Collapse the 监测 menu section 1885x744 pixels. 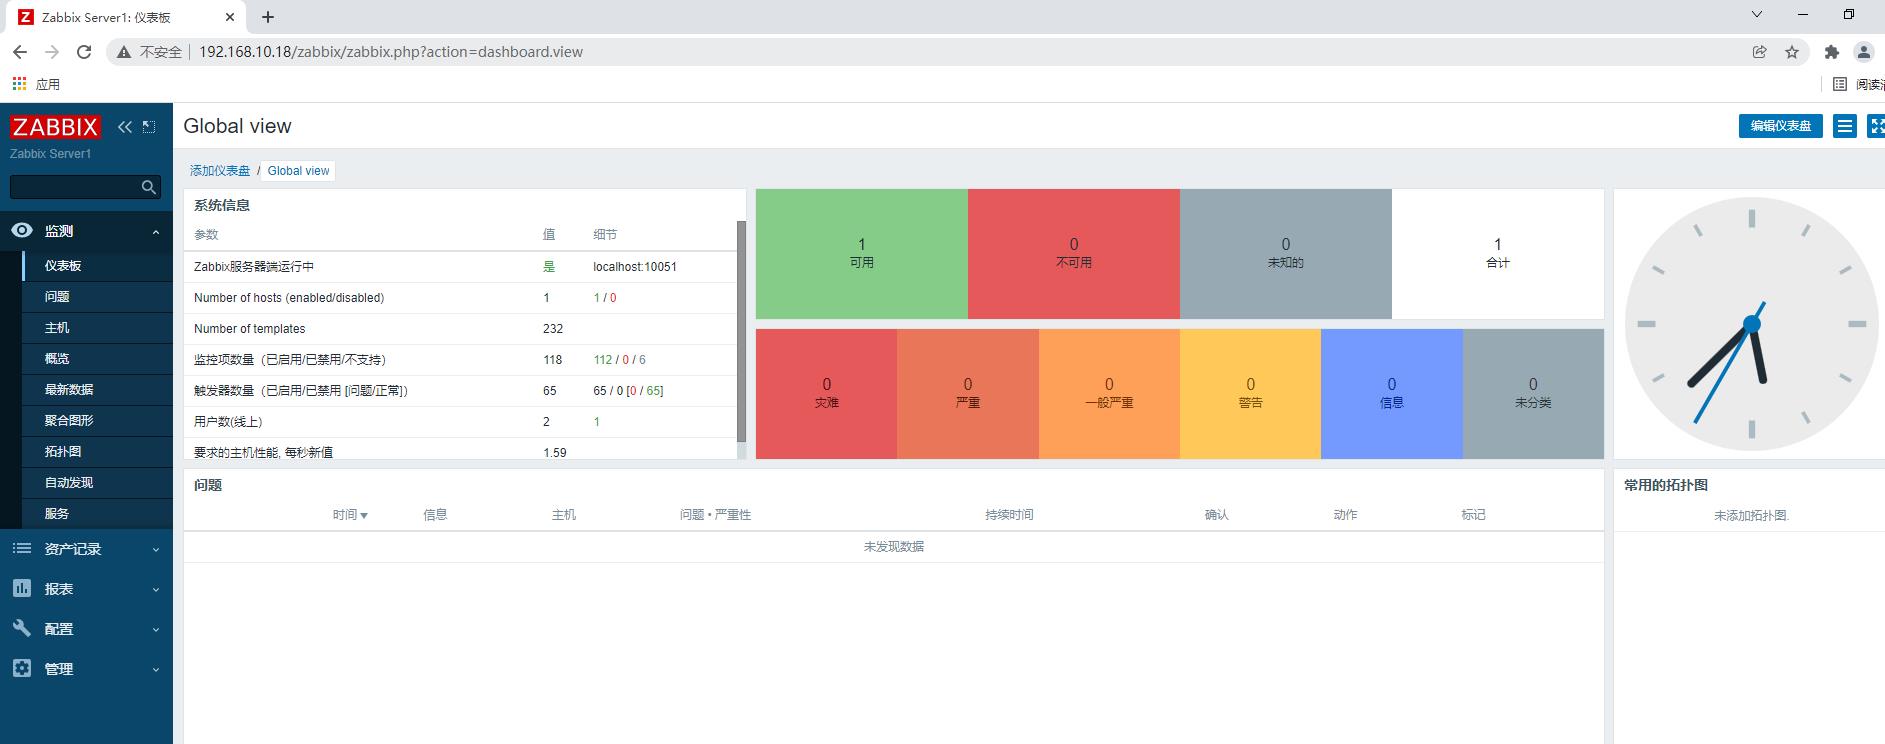156,232
